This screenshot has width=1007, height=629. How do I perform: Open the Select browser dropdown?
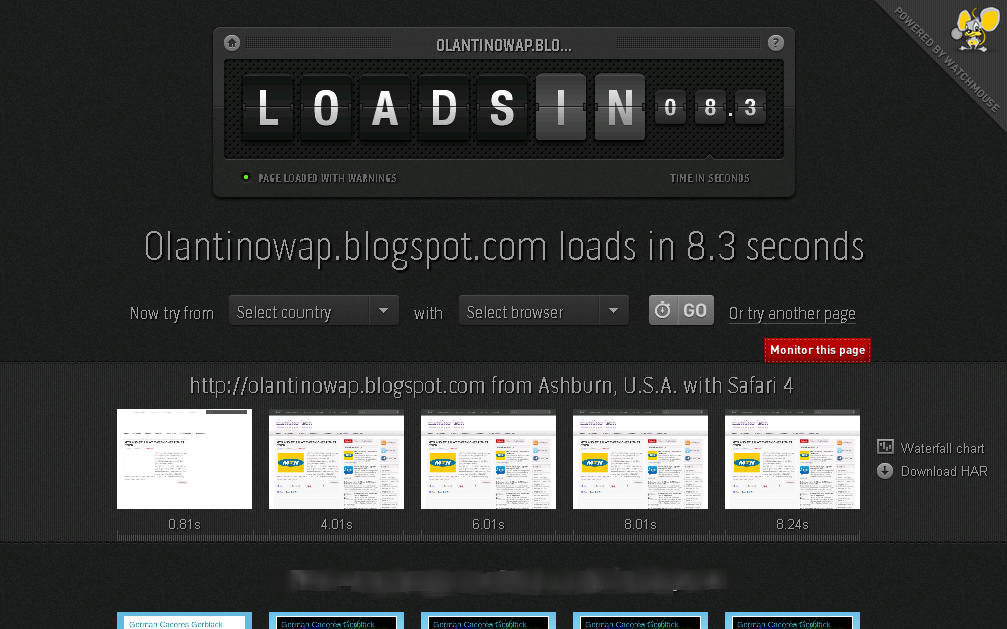coord(543,311)
